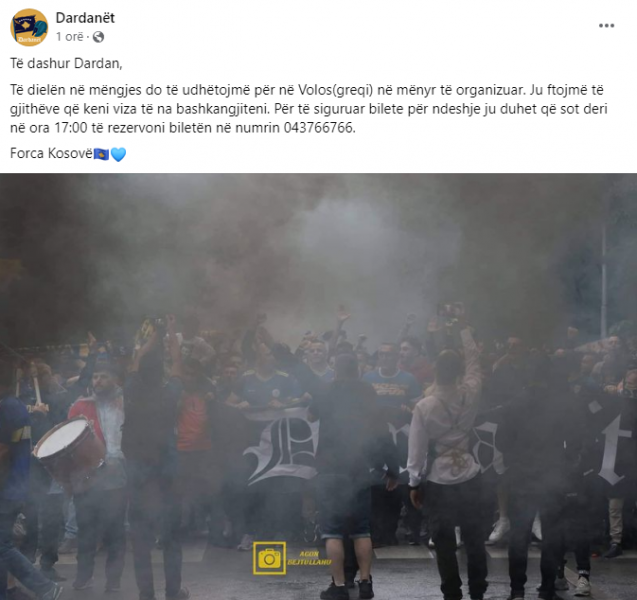This screenshot has width=637, height=600.
Task: Open the Dardanët page name link
Action: tap(85, 18)
